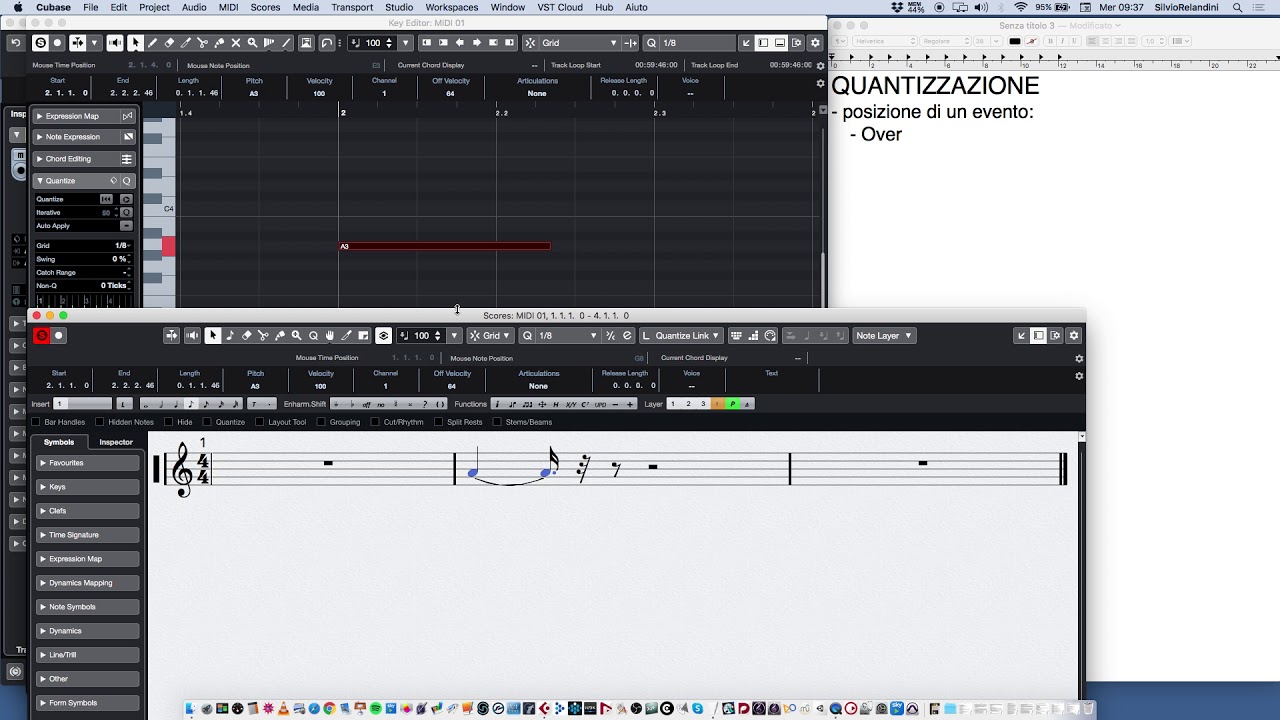Click the Chord Editing section icon

(127, 159)
